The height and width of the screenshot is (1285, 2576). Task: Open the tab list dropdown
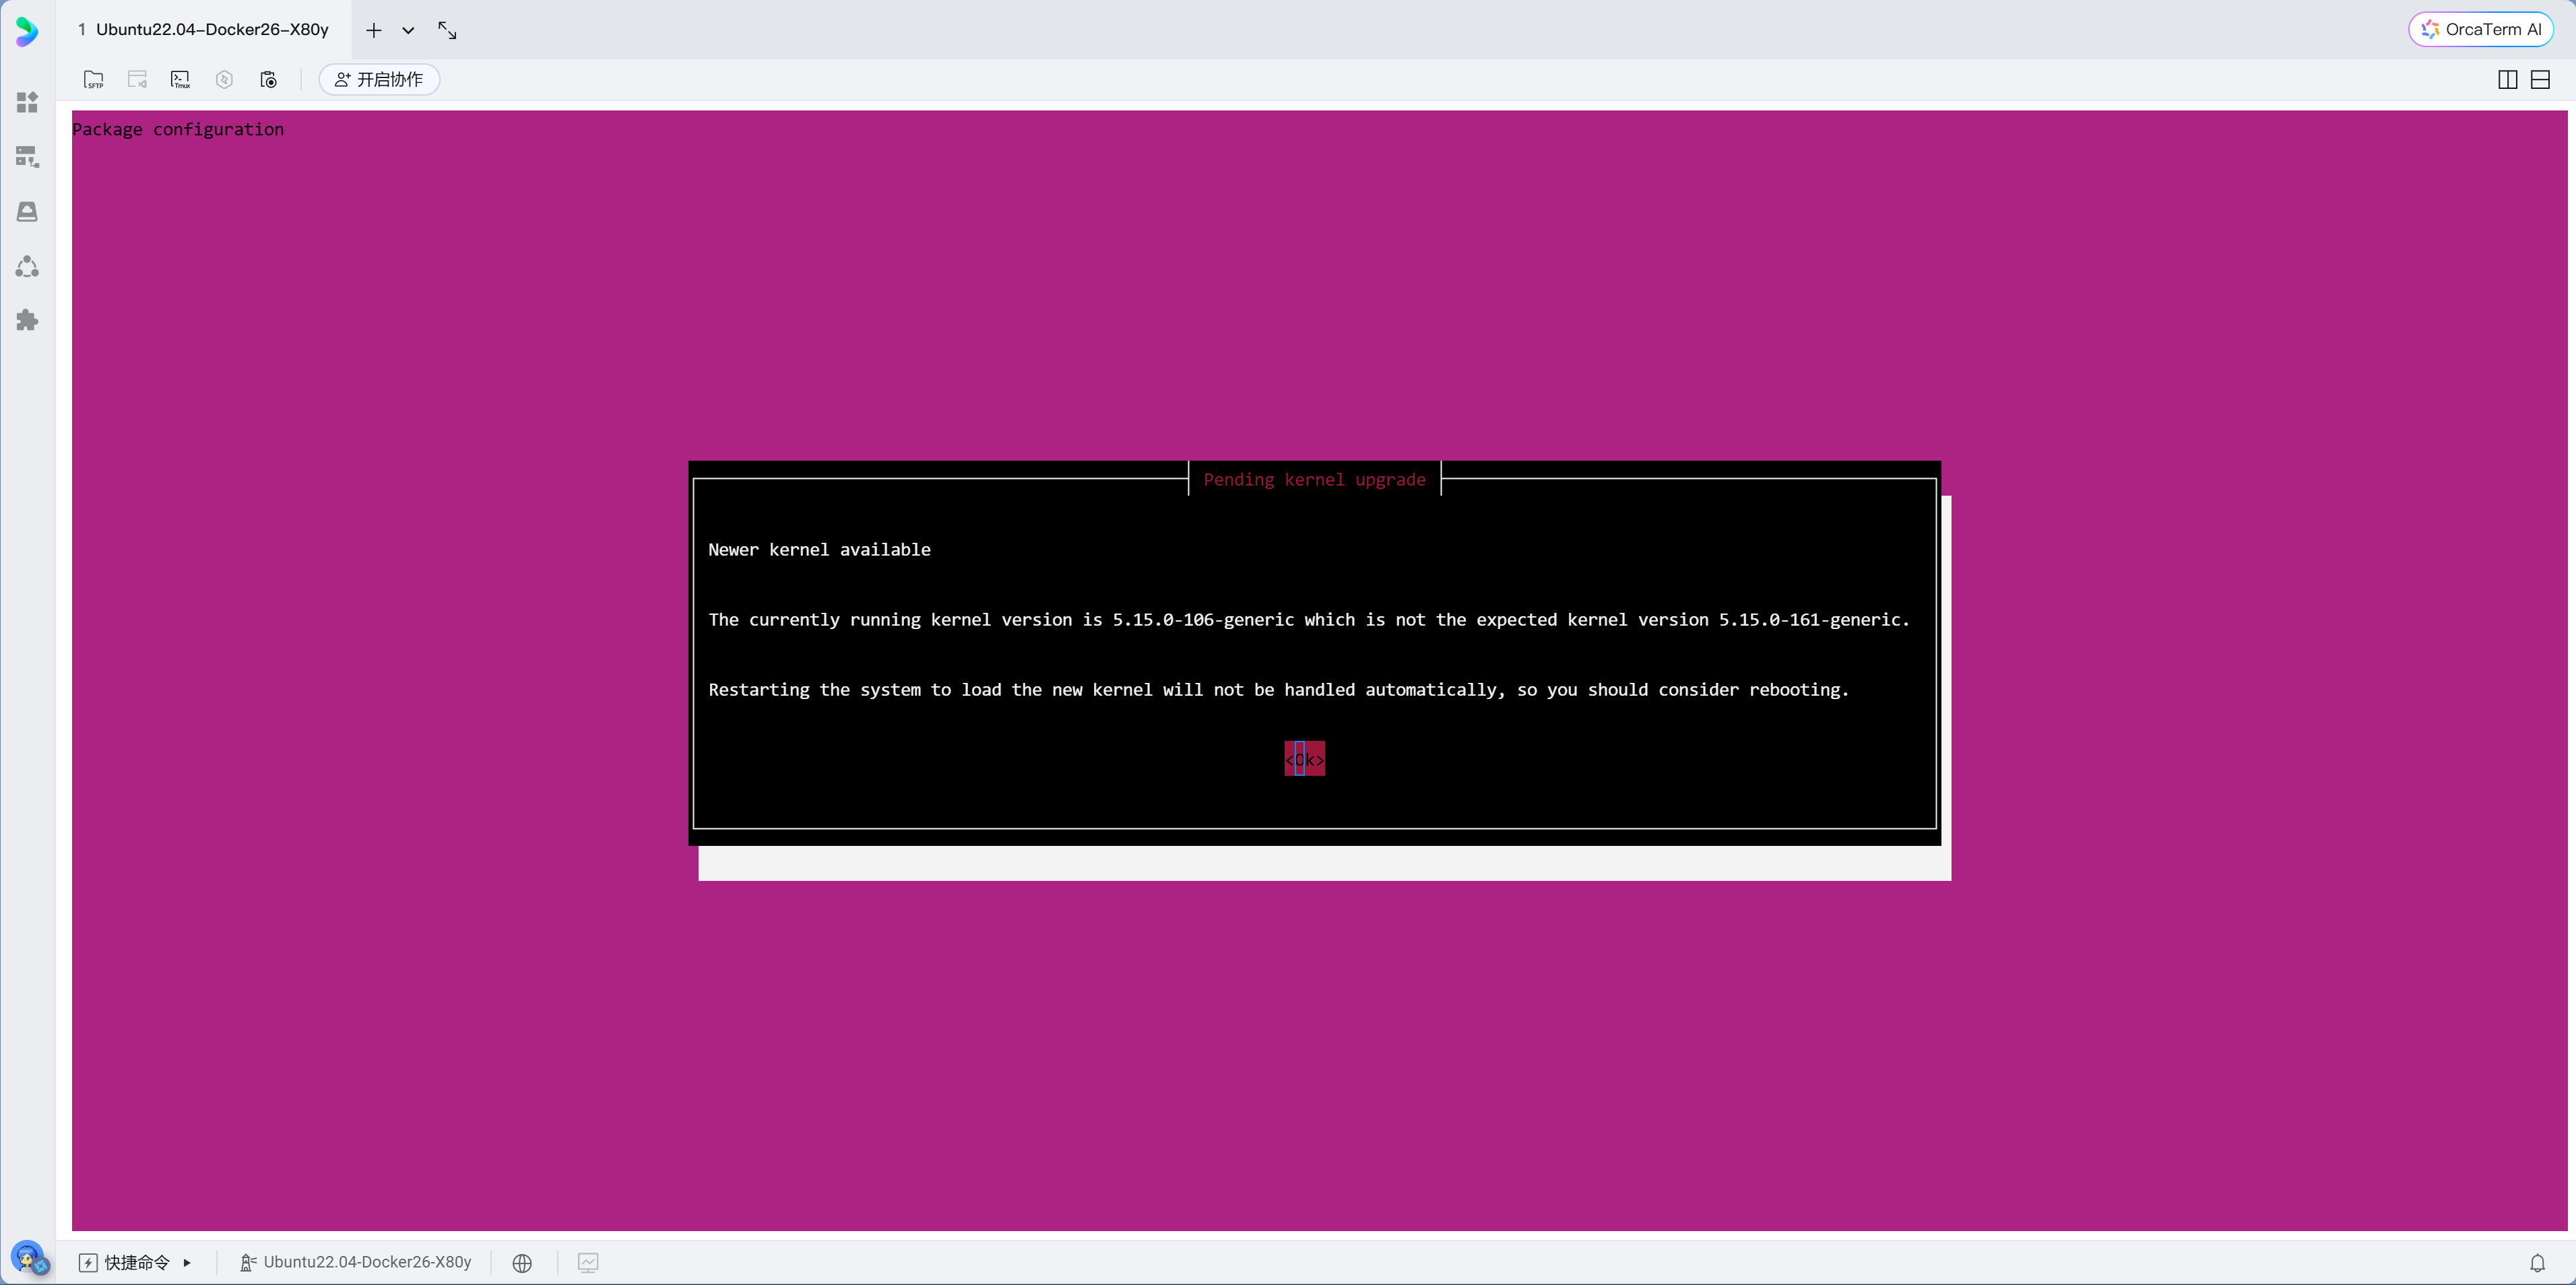408,30
